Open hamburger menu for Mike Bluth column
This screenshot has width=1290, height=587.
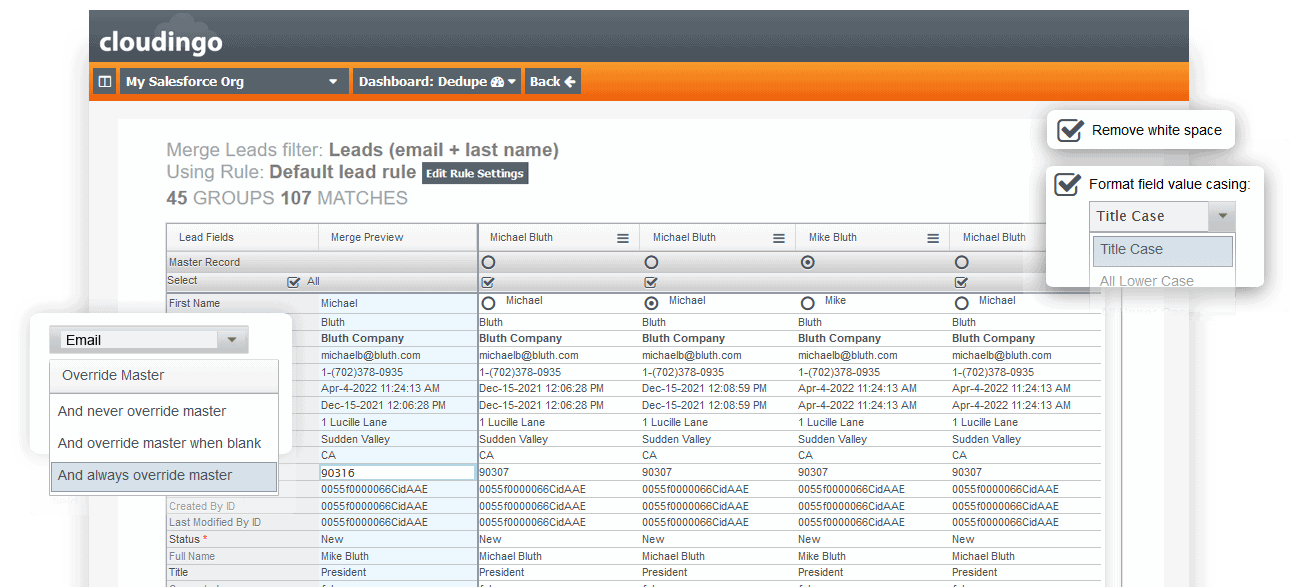click(x=933, y=238)
